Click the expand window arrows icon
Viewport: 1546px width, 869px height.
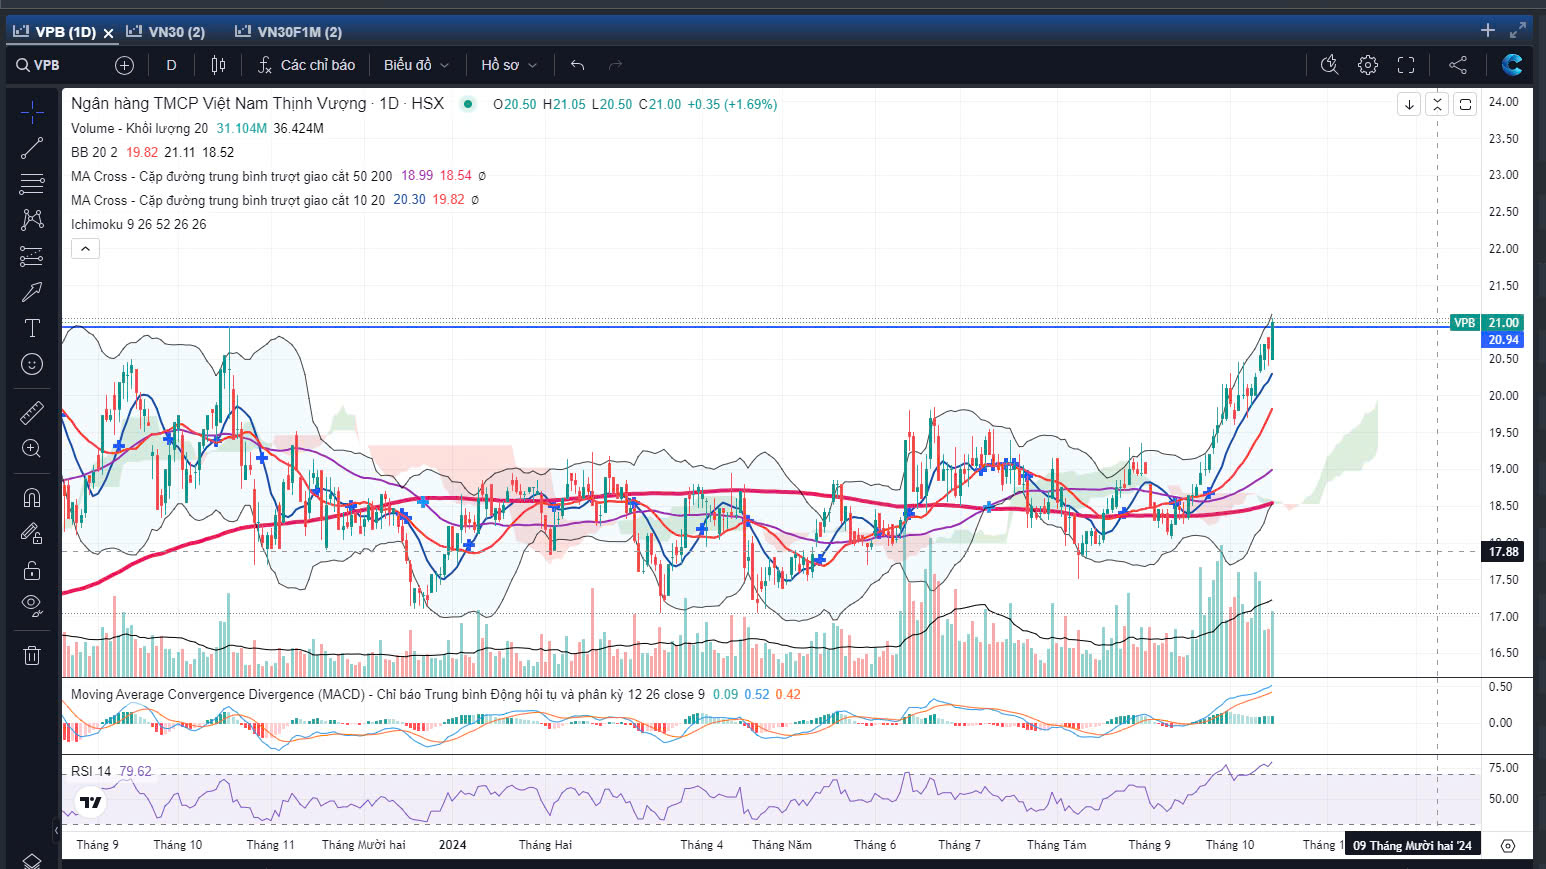click(x=1518, y=30)
